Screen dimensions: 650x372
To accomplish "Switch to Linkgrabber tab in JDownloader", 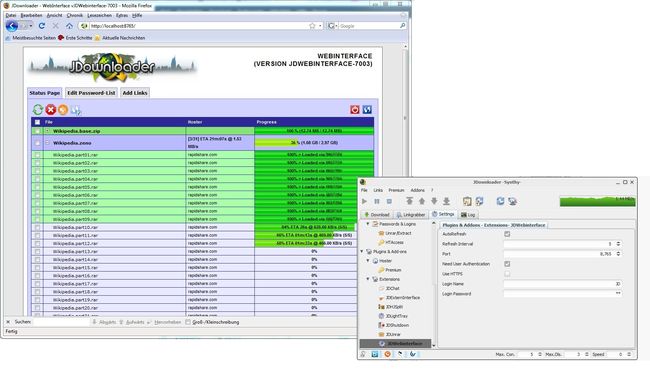I will 411,215.
